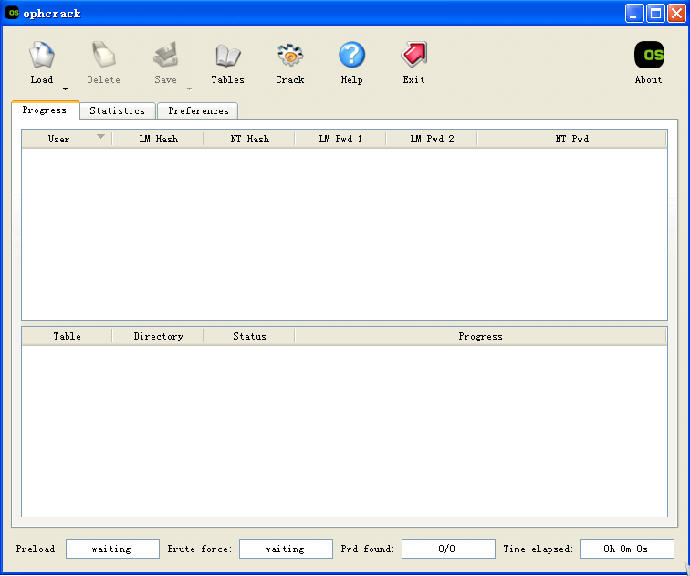Screen dimensions: 690x576
Task: Open Help question mark icon
Action: pyautogui.click(x=351, y=56)
